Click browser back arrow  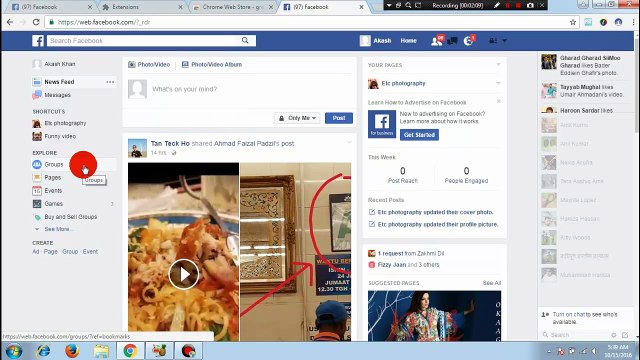pyautogui.click(x=10, y=22)
